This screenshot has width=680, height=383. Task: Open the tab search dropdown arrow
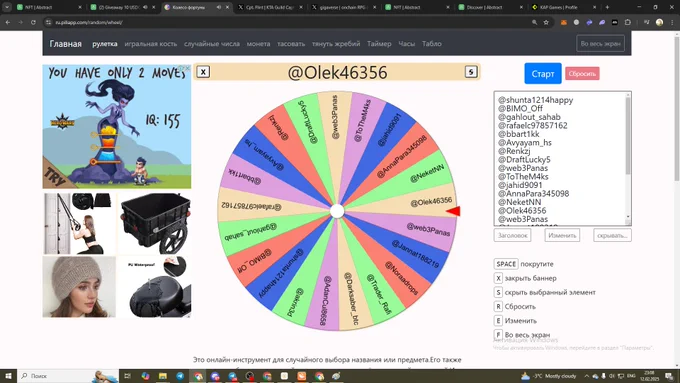7,7
